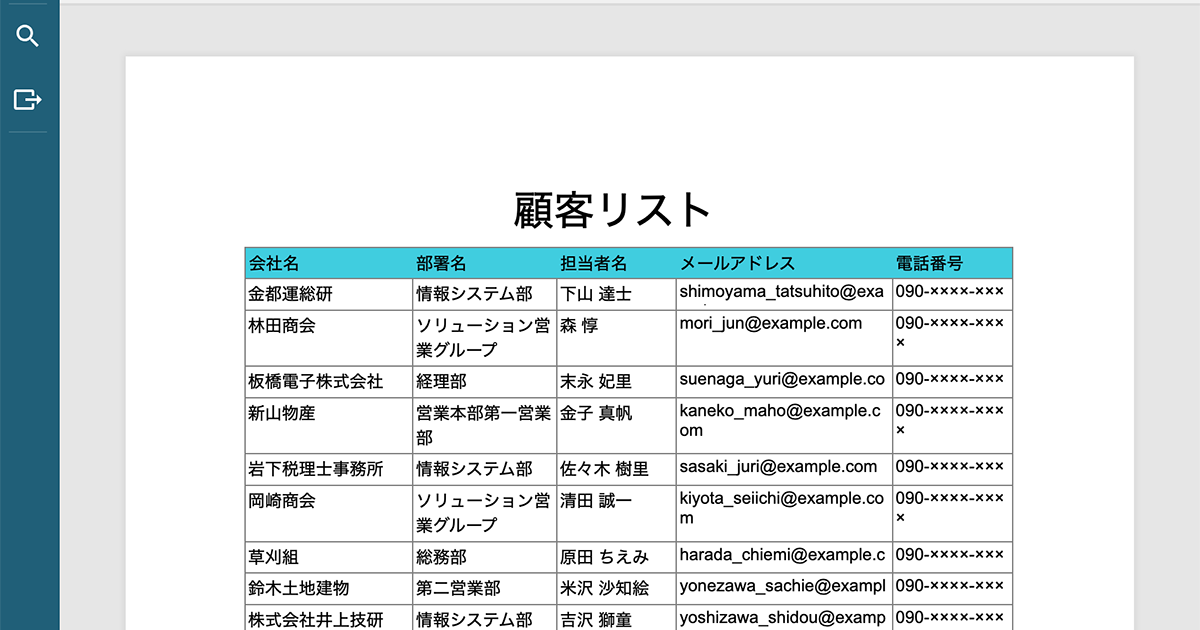
Task: Open the search tool in the sidebar
Action: coord(28,35)
